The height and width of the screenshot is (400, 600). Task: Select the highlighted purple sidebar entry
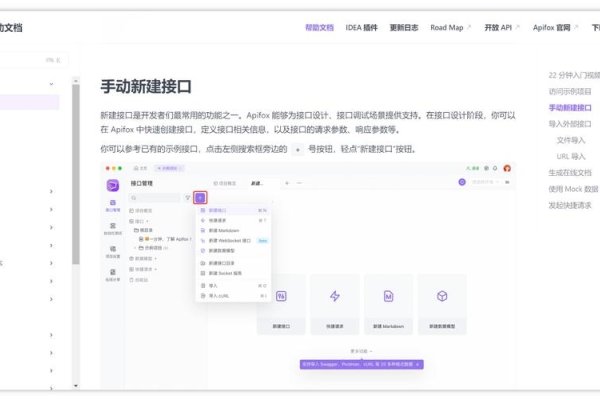[29, 102]
